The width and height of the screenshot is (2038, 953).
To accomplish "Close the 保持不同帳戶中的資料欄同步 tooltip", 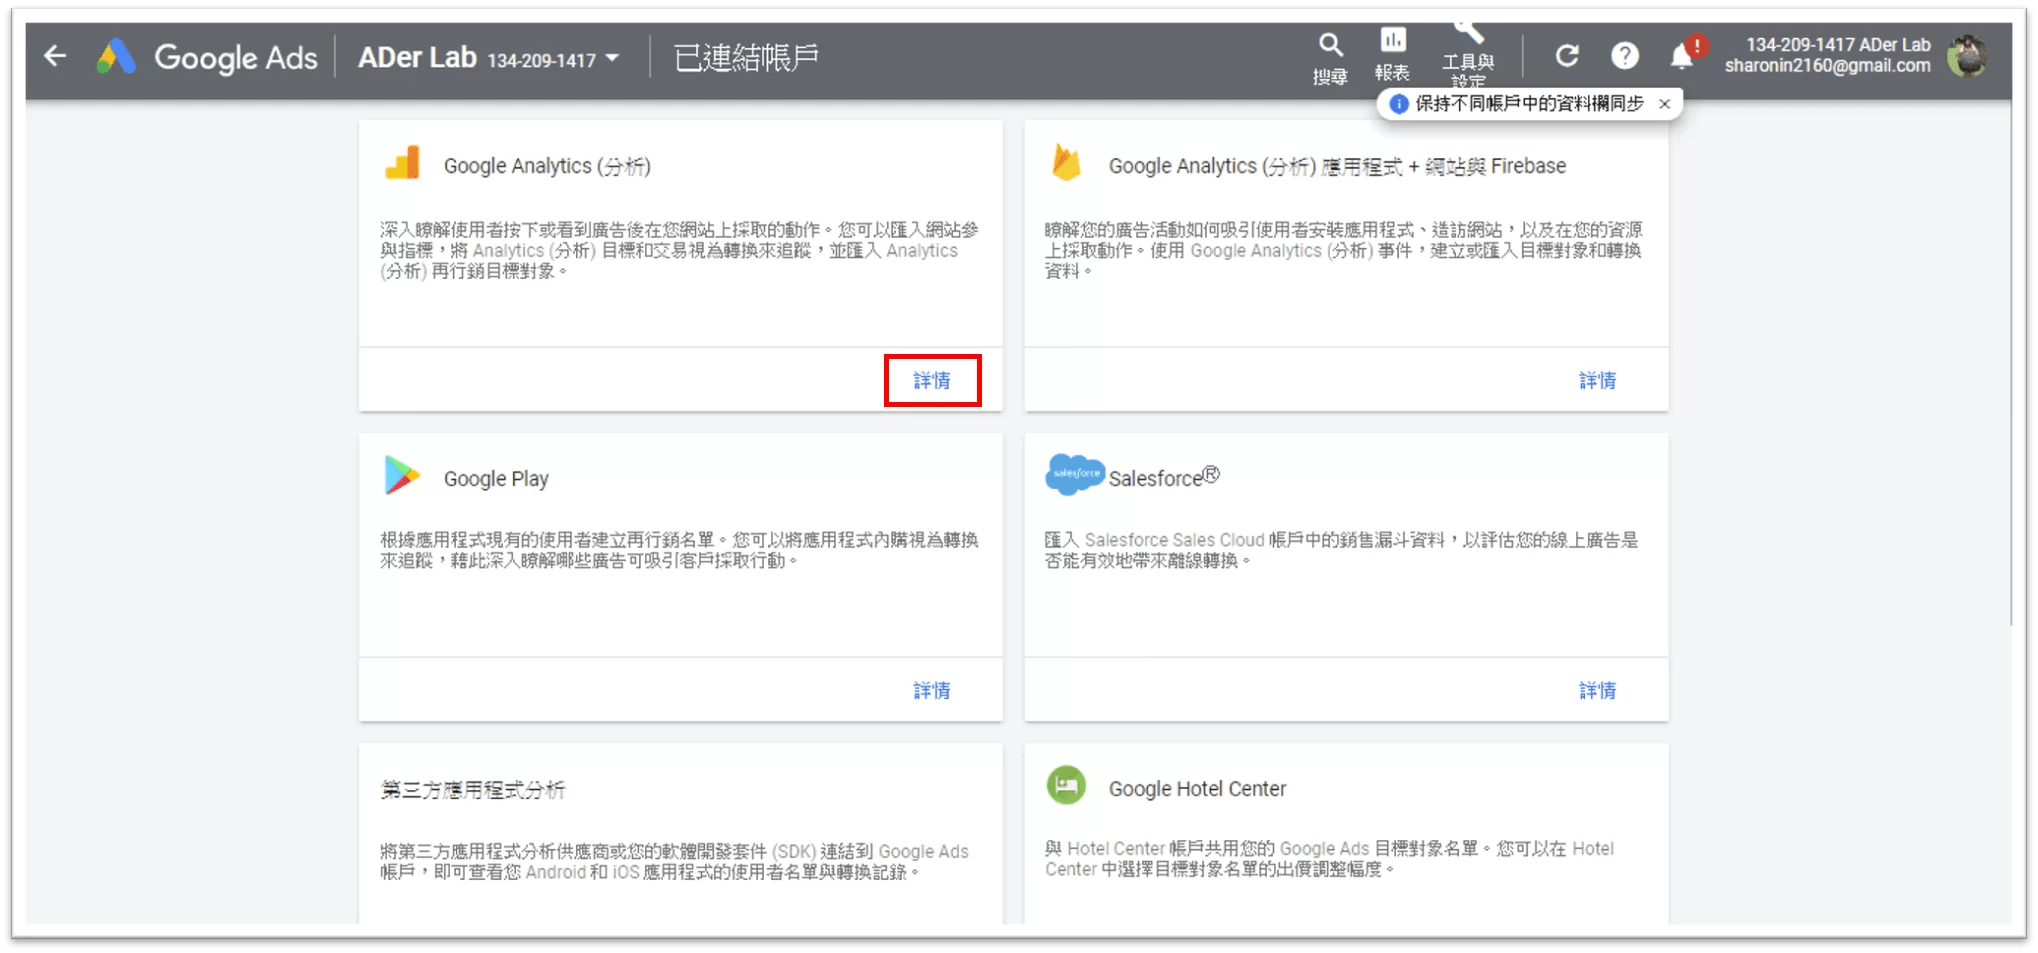I will (x=1664, y=104).
